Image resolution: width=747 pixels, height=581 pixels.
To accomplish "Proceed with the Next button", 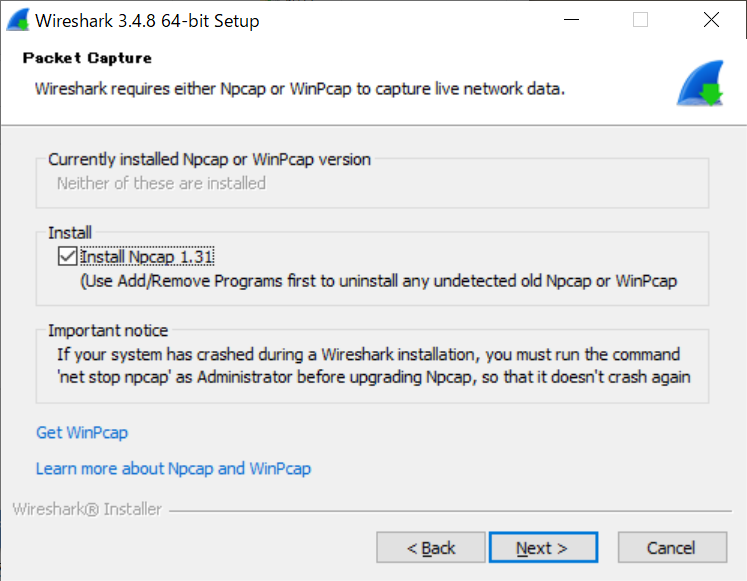I will [x=543, y=548].
